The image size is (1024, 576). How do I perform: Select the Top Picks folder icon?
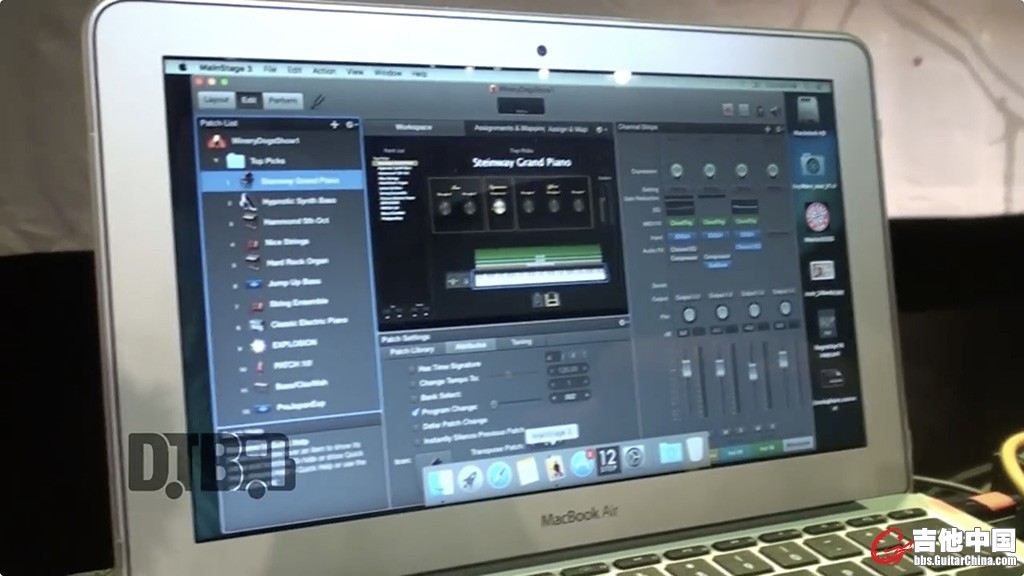235,160
